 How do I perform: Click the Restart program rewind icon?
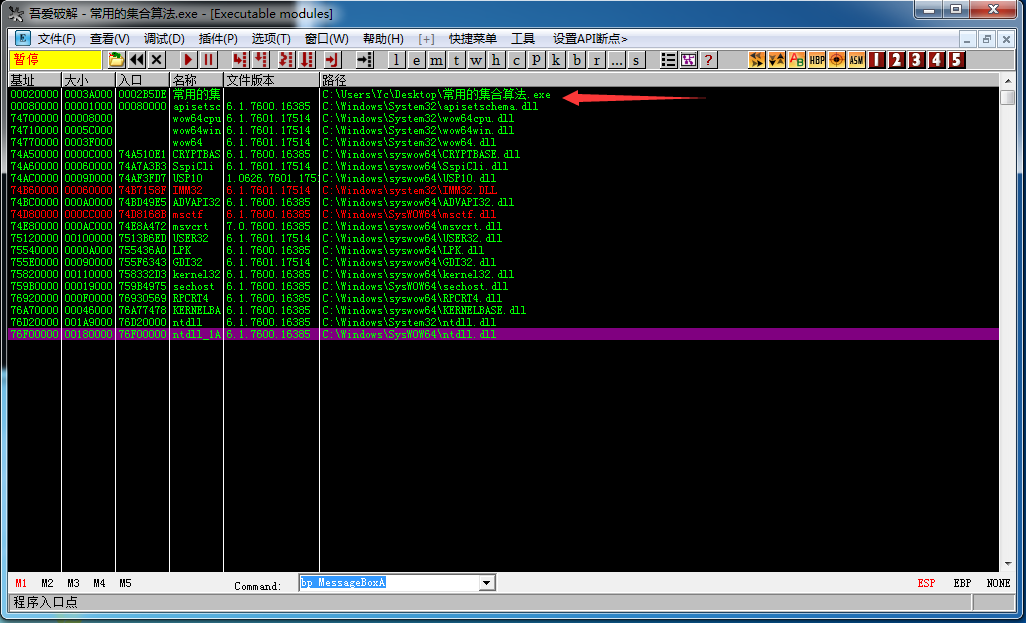tap(137, 60)
